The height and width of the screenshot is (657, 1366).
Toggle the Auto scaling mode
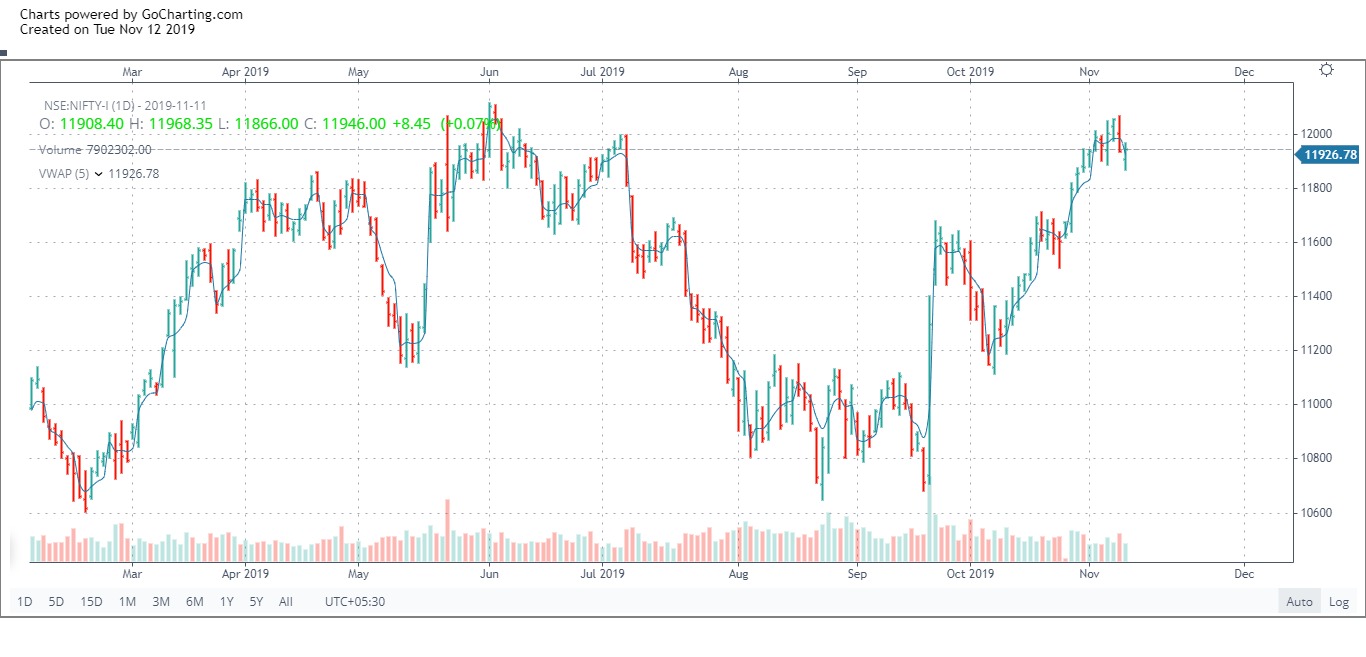(x=1299, y=601)
